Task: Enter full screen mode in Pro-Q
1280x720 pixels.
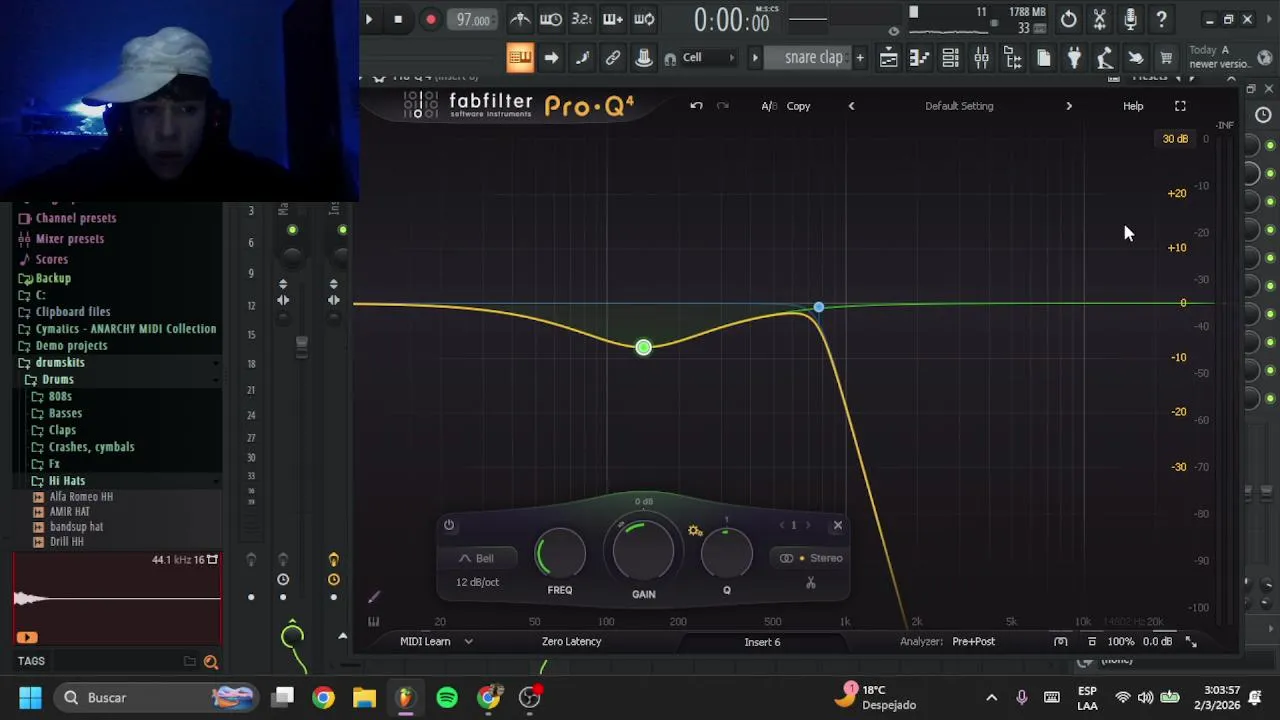Action: 1180,106
